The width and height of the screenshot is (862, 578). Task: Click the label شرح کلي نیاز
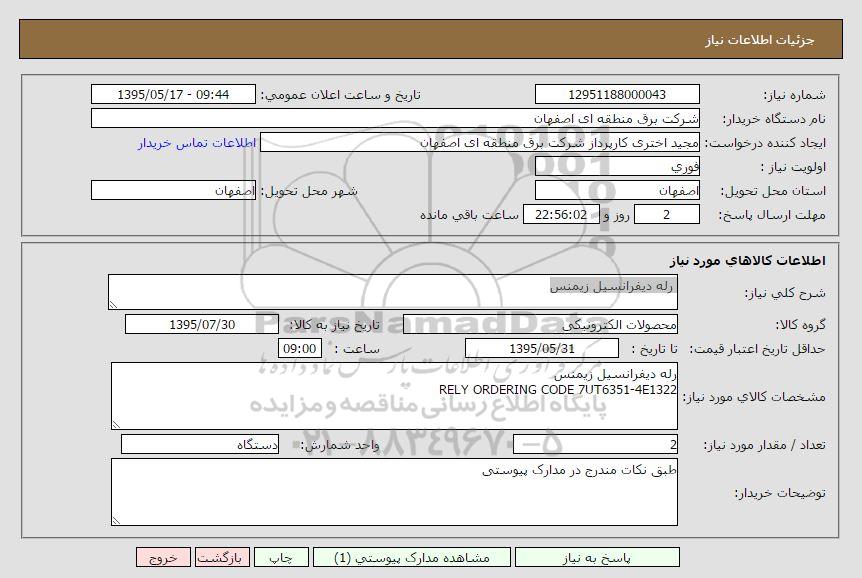pos(785,293)
